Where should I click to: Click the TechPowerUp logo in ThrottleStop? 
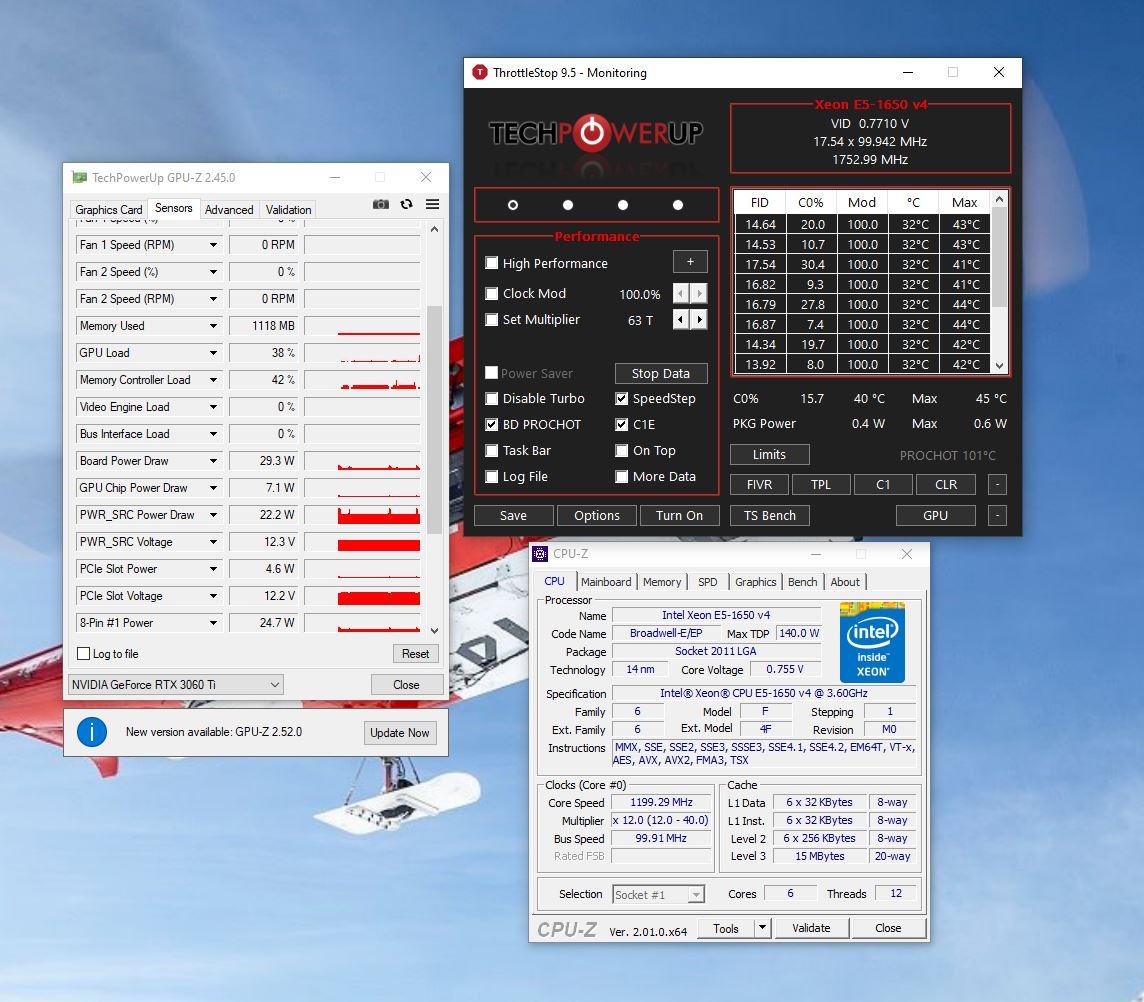click(596, 133)
